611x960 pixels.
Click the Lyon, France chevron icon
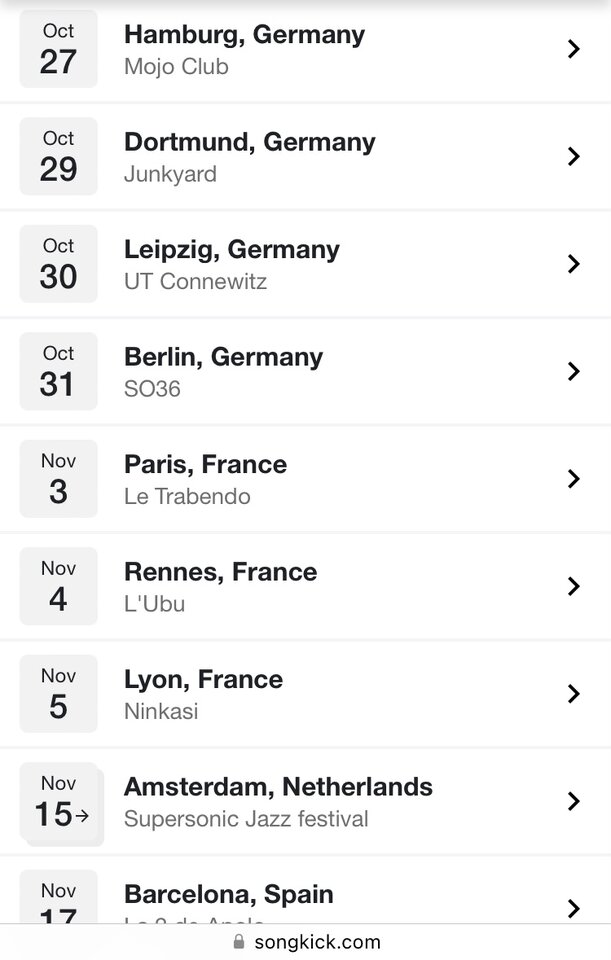click(x=573, y=694)
